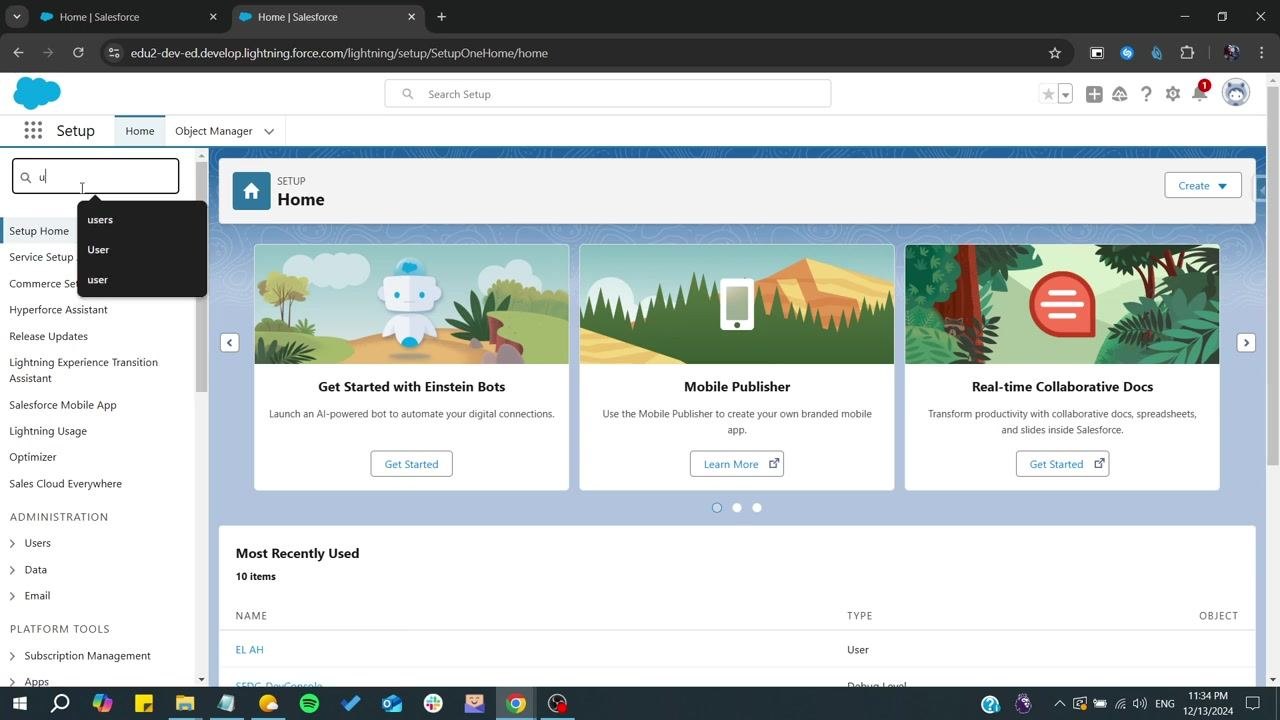The height and width of the screenshot is (720, 1280).
Task: Click Get Started under Collaborative Docs
Action: pyautogui.click(x=1062, y=464)
